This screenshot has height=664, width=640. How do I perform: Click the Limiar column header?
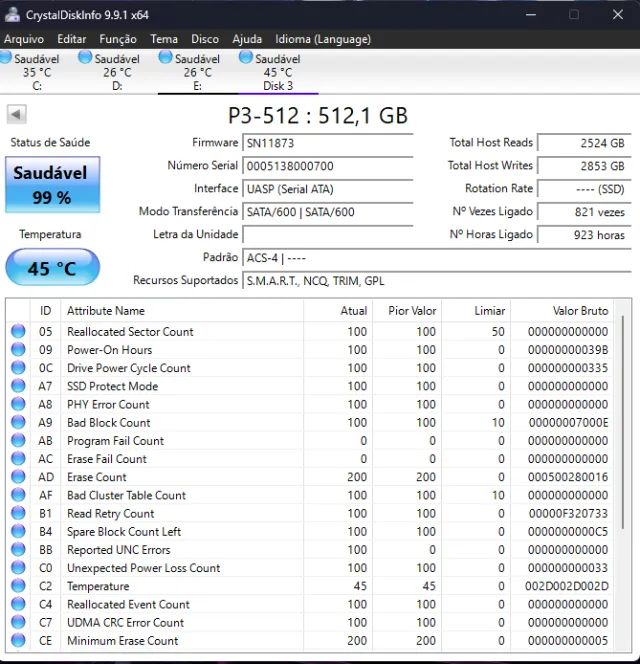click(x=476, y=311)
